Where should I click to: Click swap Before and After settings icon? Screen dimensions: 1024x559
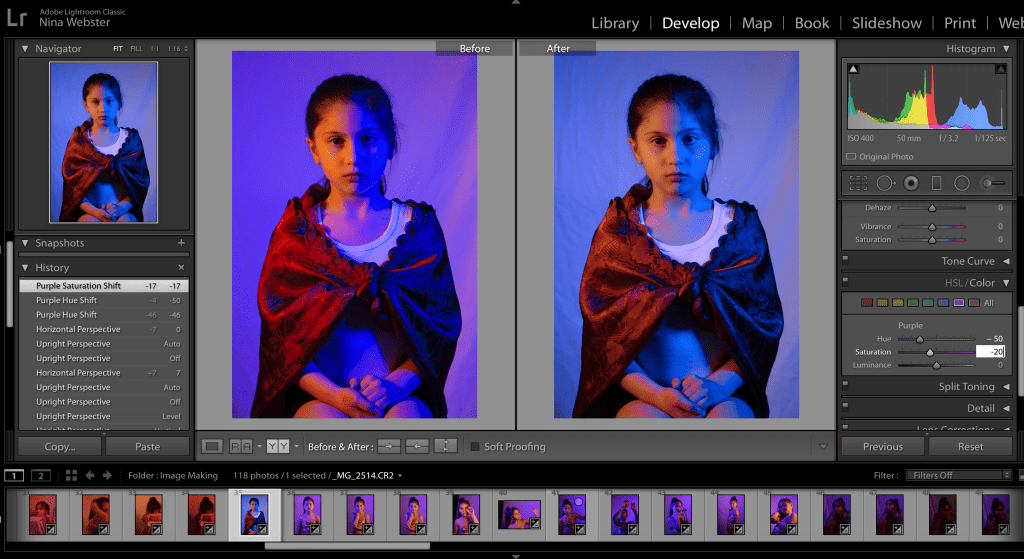tap(446, 446)
